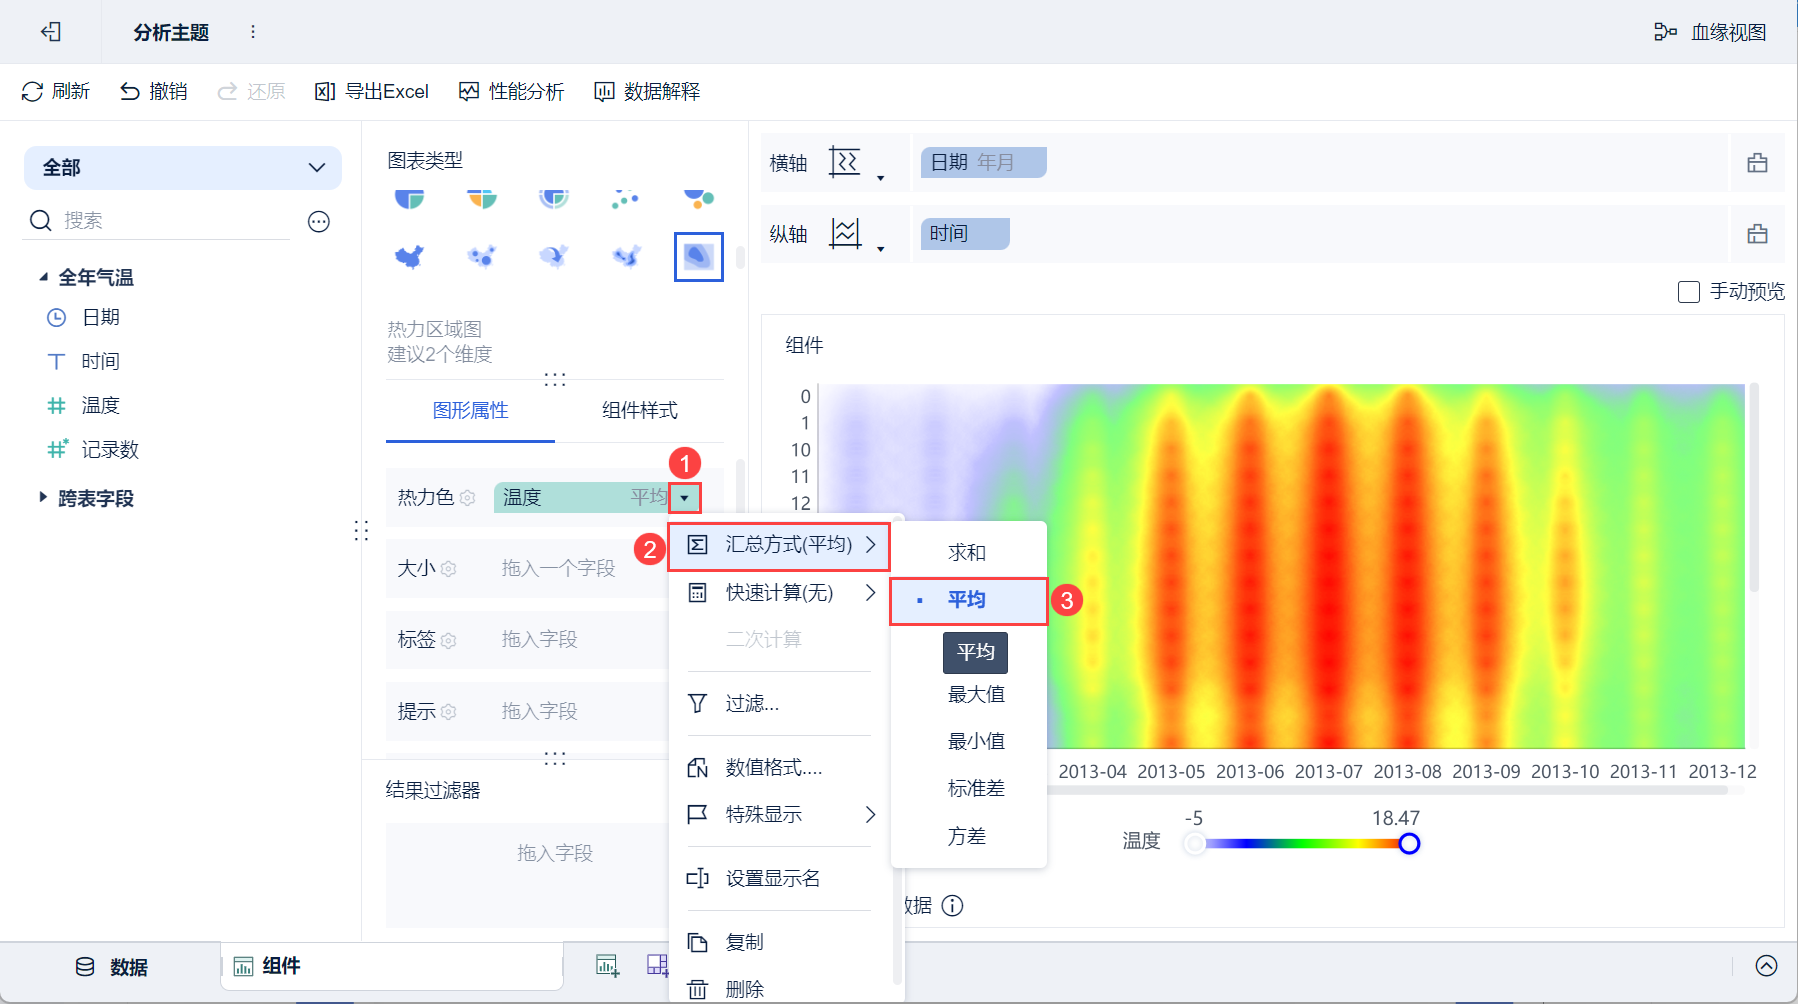1798x1004 pixels.
Task: Choose 方差 aggregation option
Action: tap(968, 836)
